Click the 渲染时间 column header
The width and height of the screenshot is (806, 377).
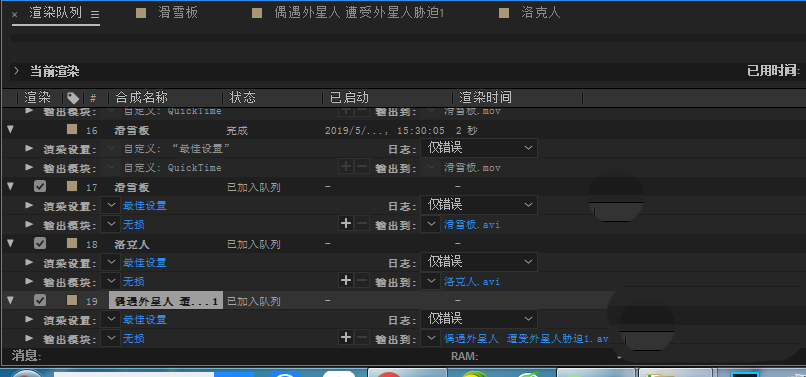(485, 98)
